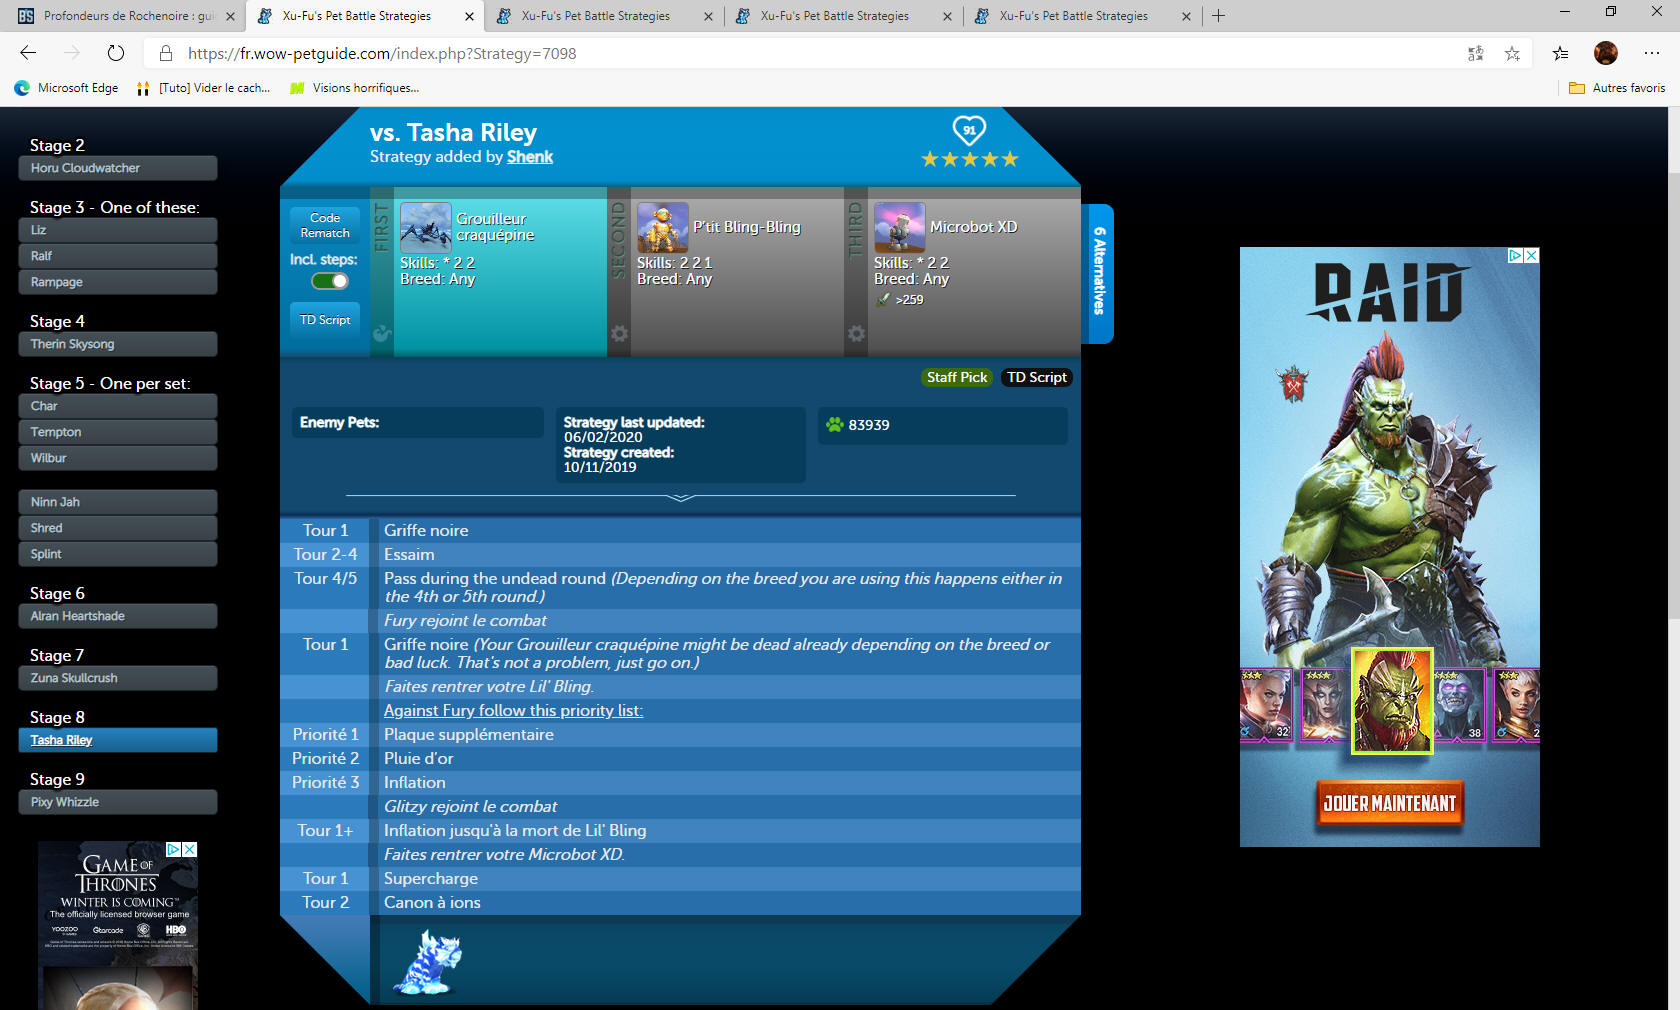The height and width of the screenshot is (1010, 1680).
Task: Reload the page with the refresh icon
Action: point(116,53)
